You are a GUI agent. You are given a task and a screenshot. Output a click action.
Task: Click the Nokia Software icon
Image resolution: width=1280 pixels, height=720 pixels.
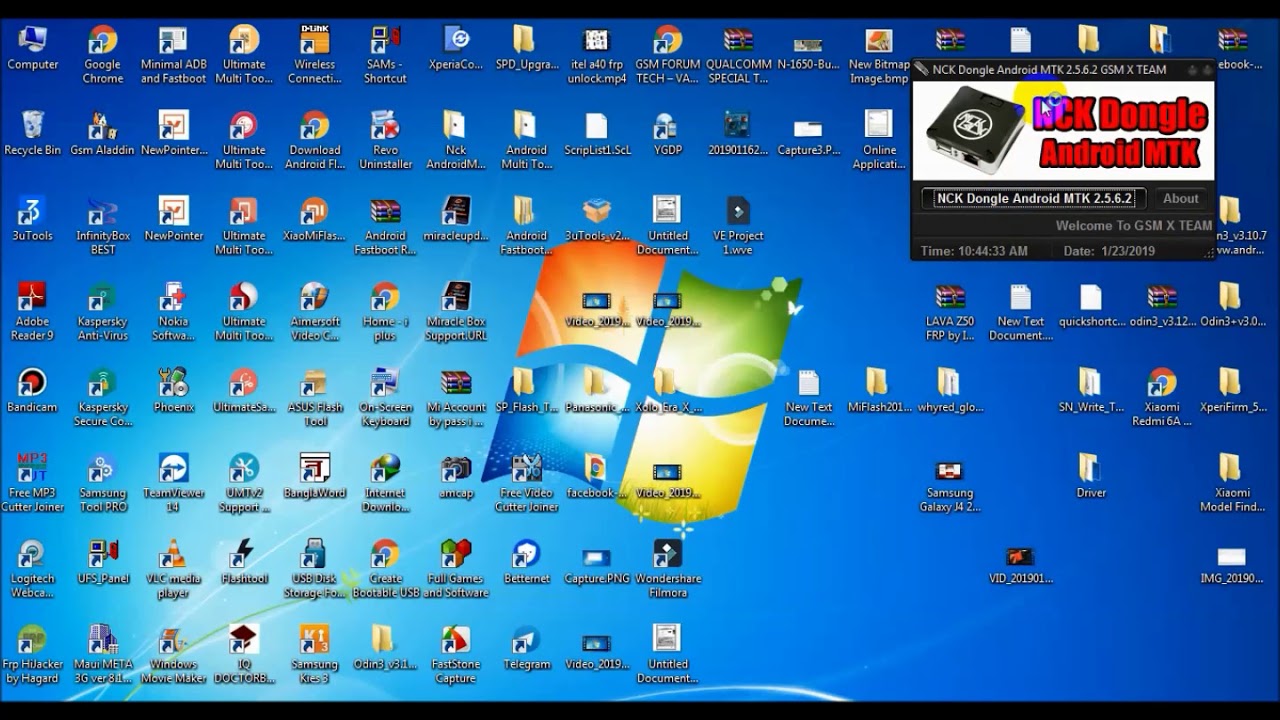[174, 312]
